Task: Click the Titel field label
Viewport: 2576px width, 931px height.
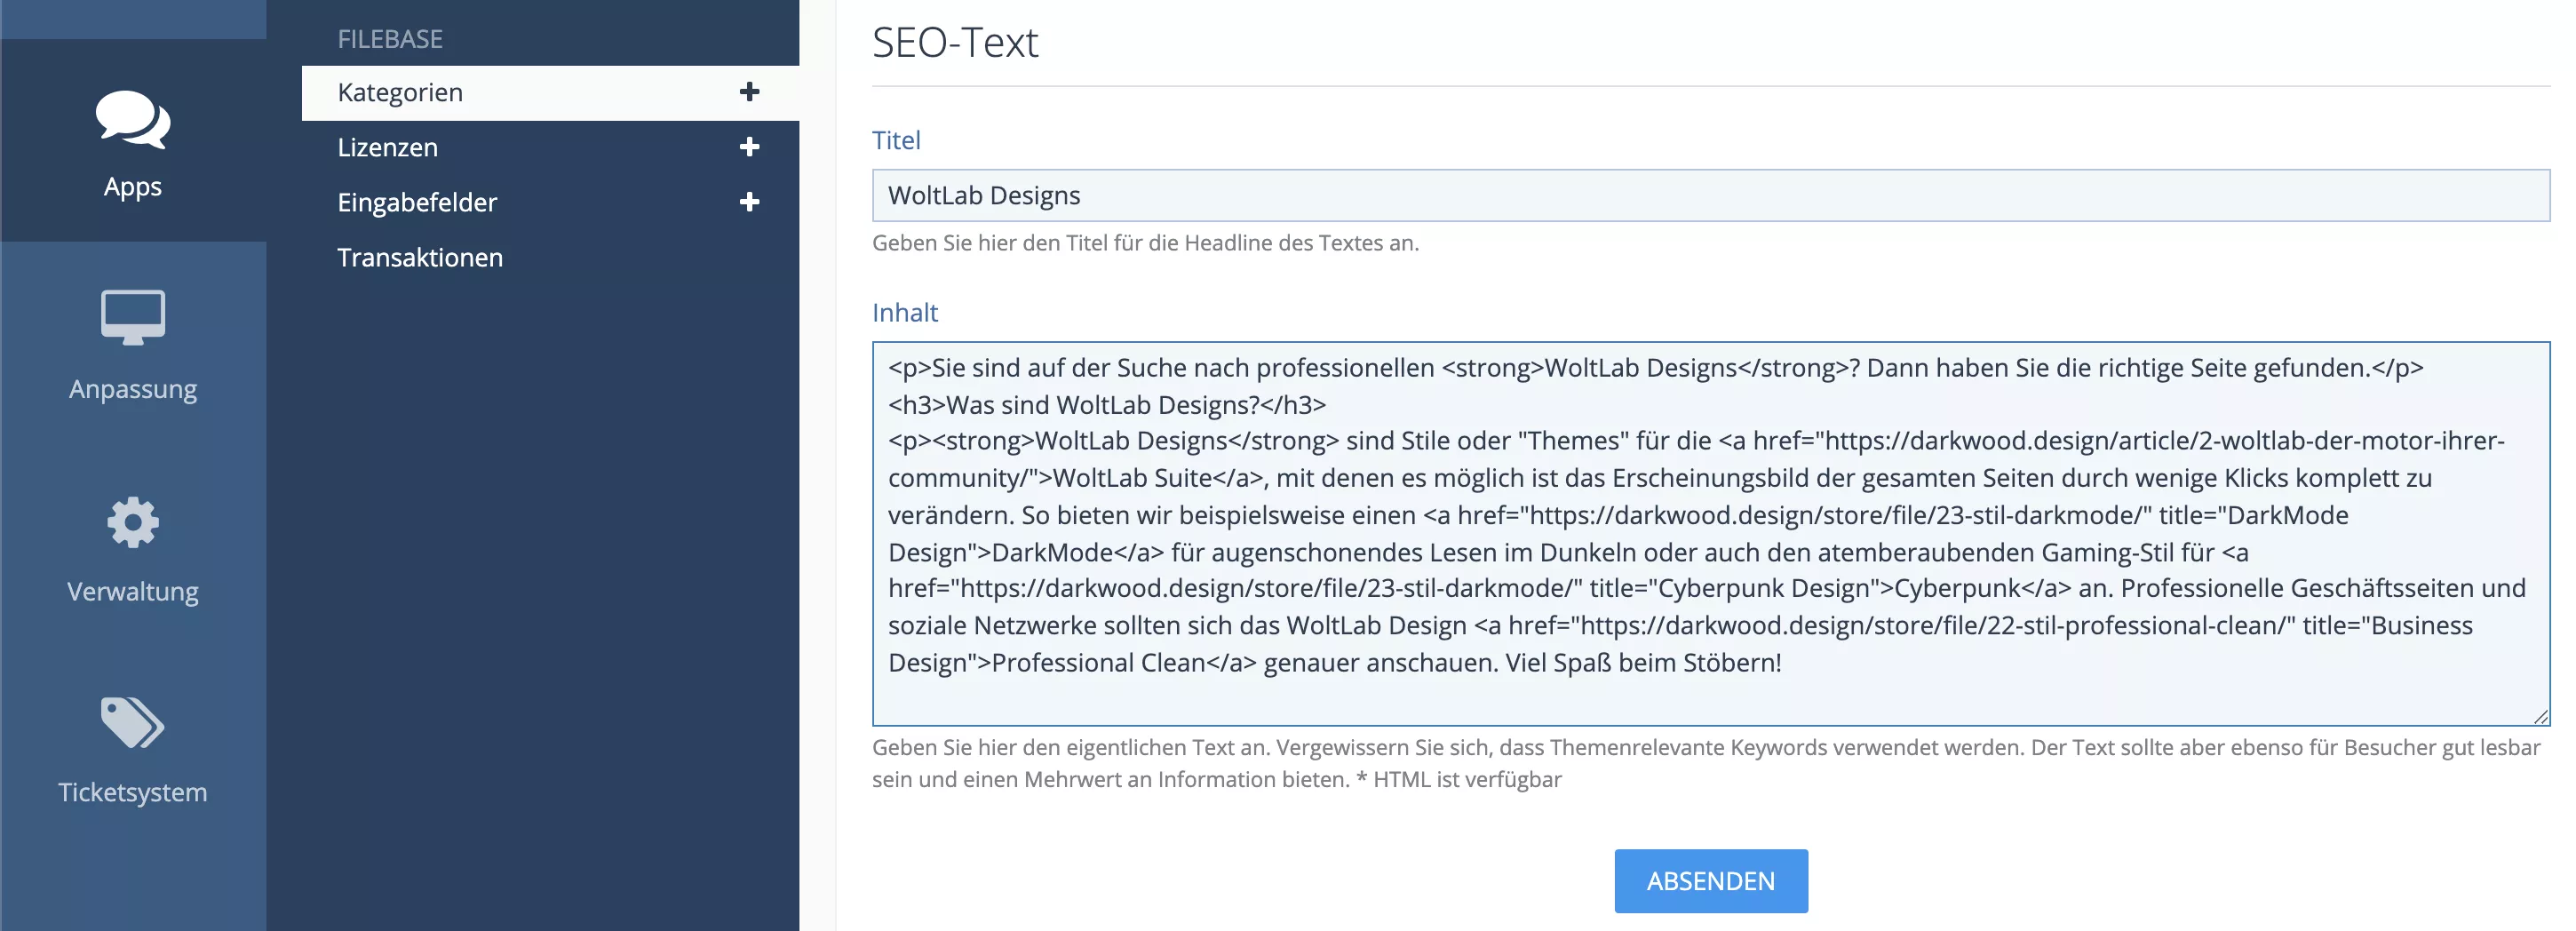Action: pyautogui.click(x=896, y=140)
